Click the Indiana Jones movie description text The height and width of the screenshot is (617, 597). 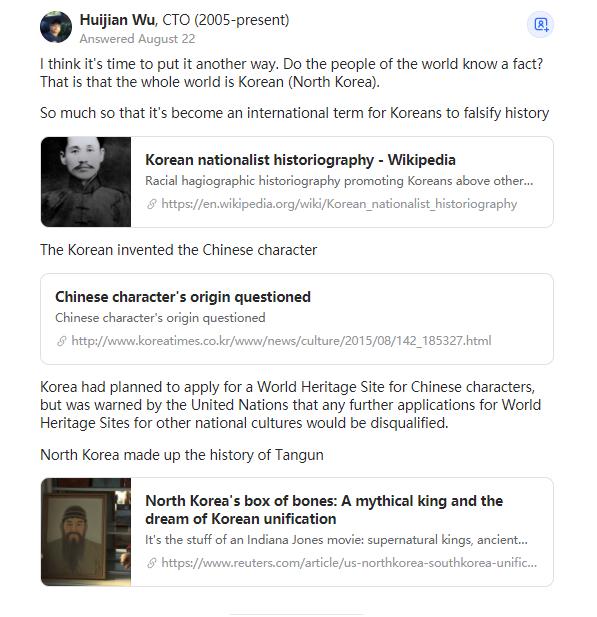tap(336, 540)
